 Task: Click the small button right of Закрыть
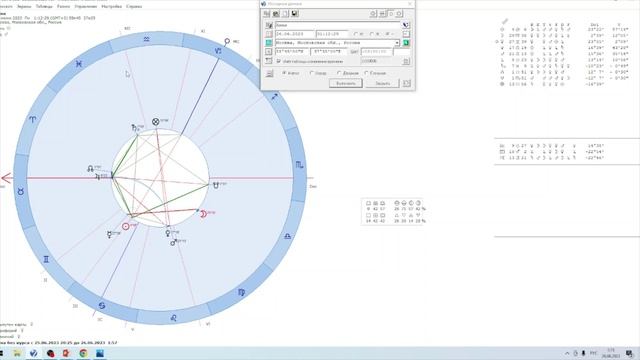click(x=407, y=83)
